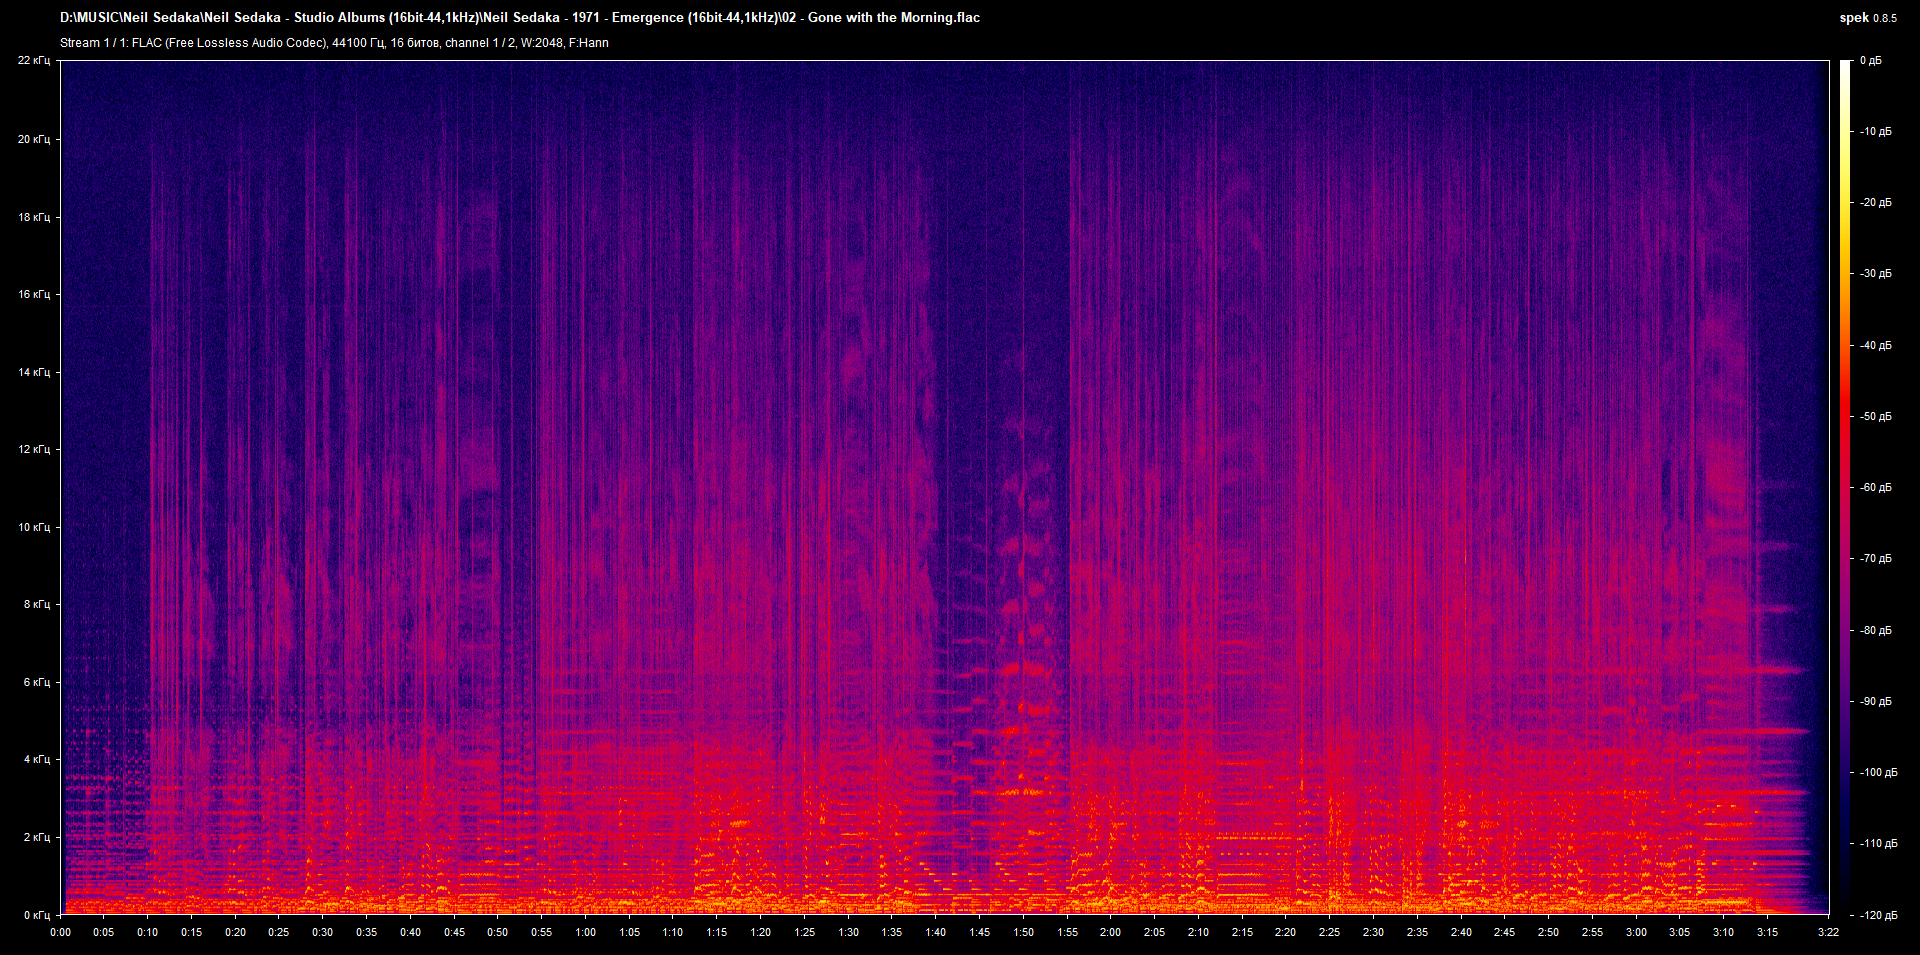Select the 1:00 time axis label
Viewport: 1920px width, 955px height.
pyautogui.click(x=586, y=933)
